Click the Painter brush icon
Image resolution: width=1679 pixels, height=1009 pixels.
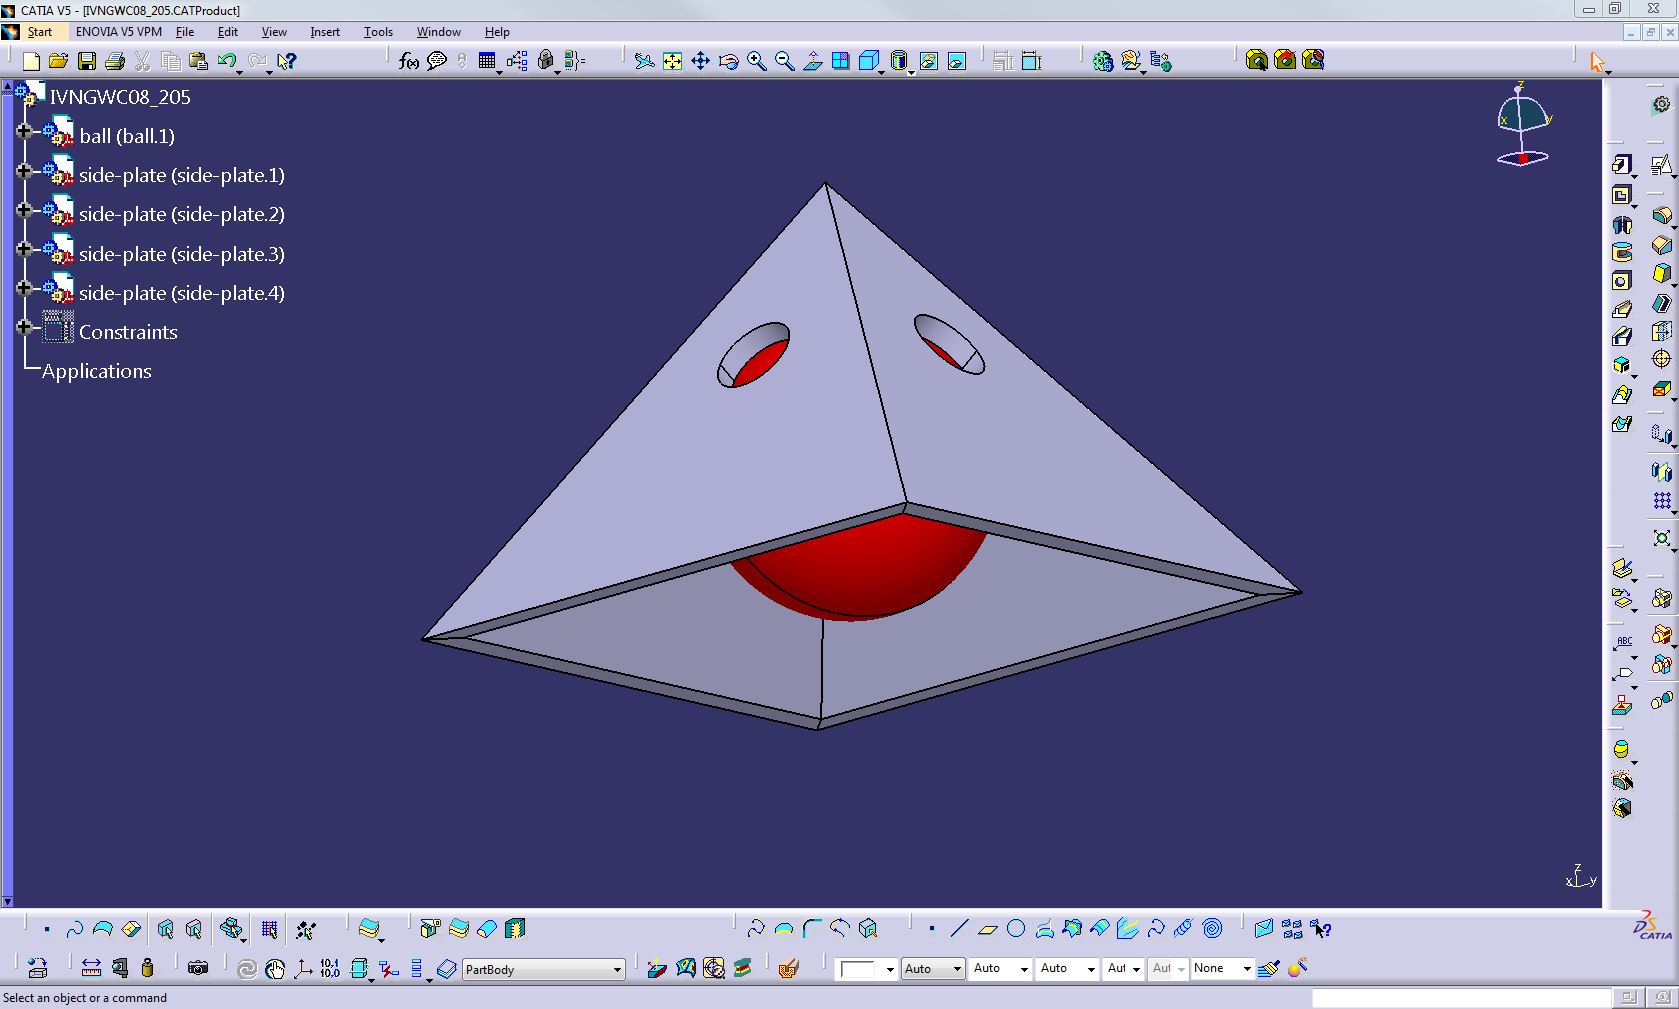tap(1269, 968)
